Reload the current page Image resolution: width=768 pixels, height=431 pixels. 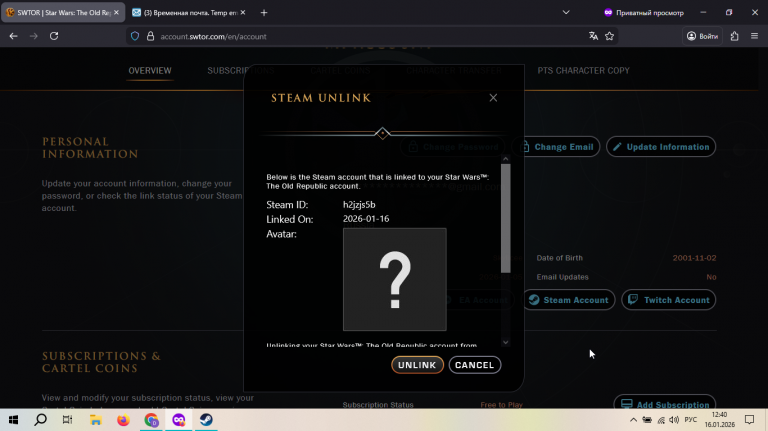[54, 36]
